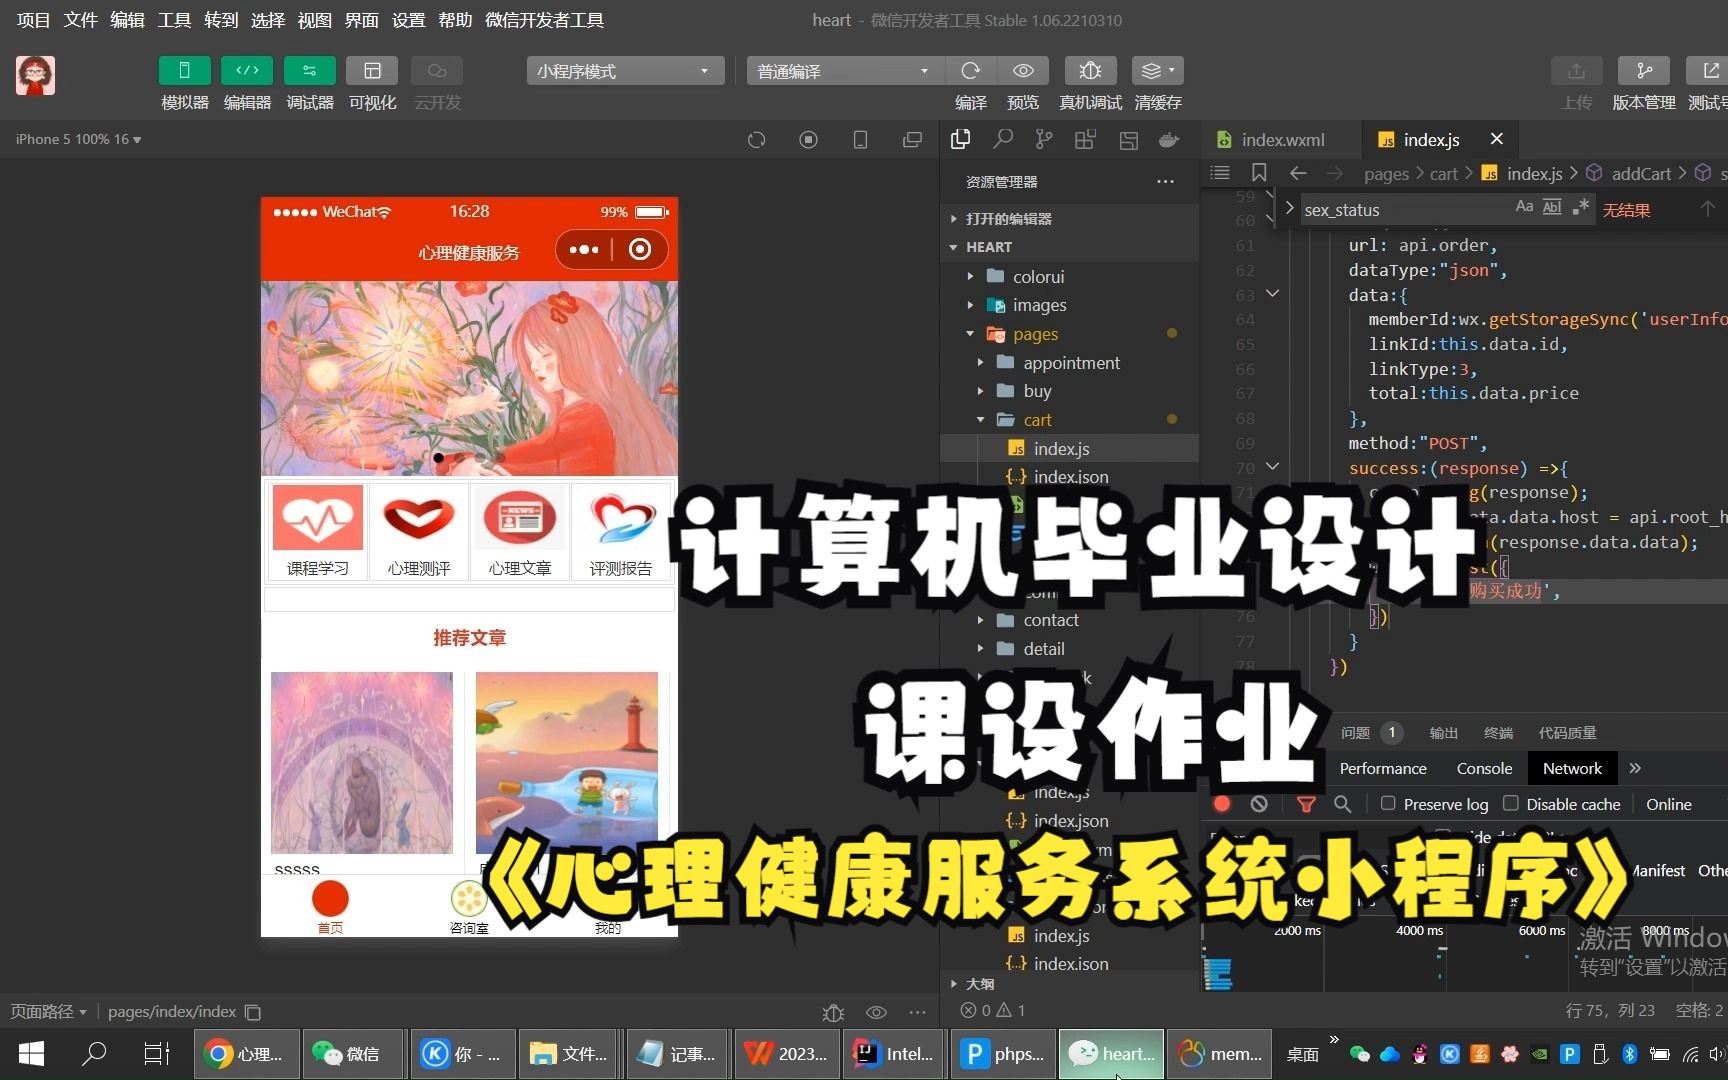
Task: Click the simulator phone device icon
Action: point(860,140)
